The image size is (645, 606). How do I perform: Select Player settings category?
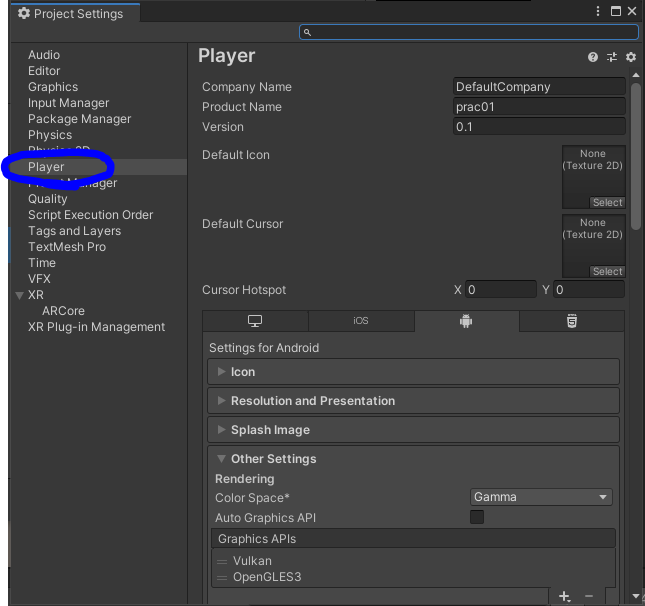coord(46,167)
